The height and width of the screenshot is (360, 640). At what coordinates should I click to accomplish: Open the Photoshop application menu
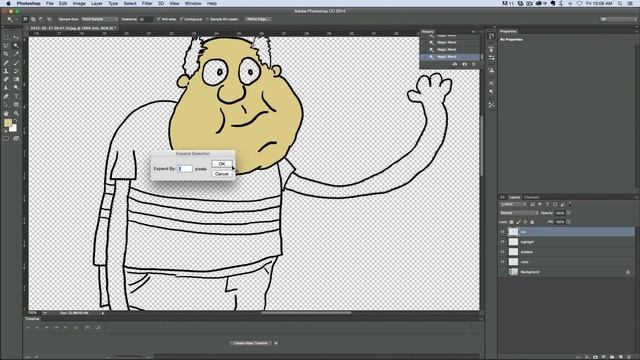[29, 3]
